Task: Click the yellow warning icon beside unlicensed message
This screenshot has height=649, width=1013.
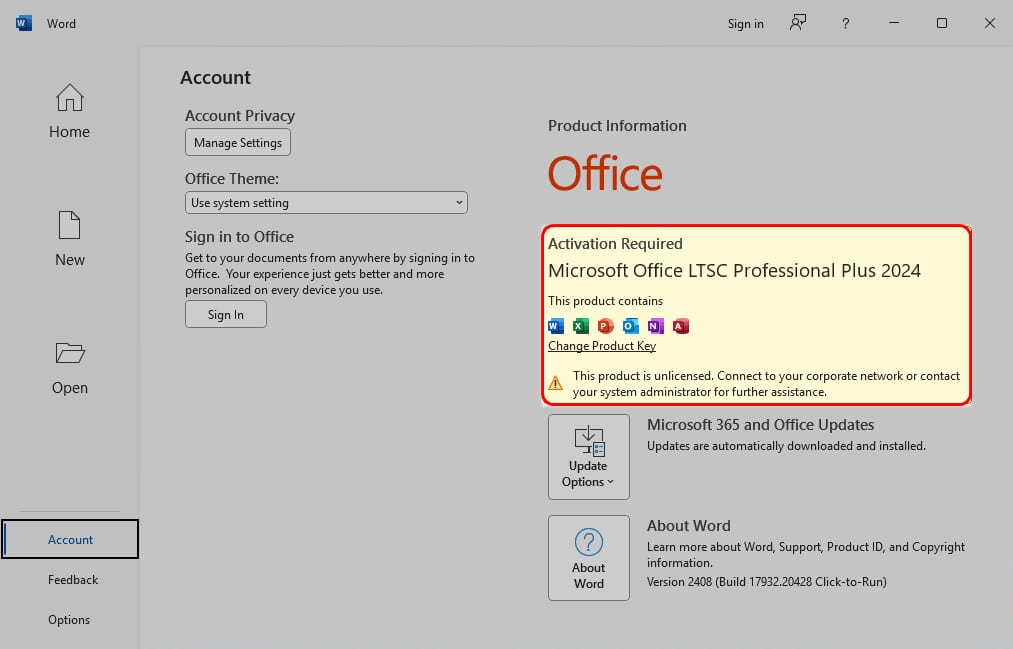Action: click(x=556, y=383)
